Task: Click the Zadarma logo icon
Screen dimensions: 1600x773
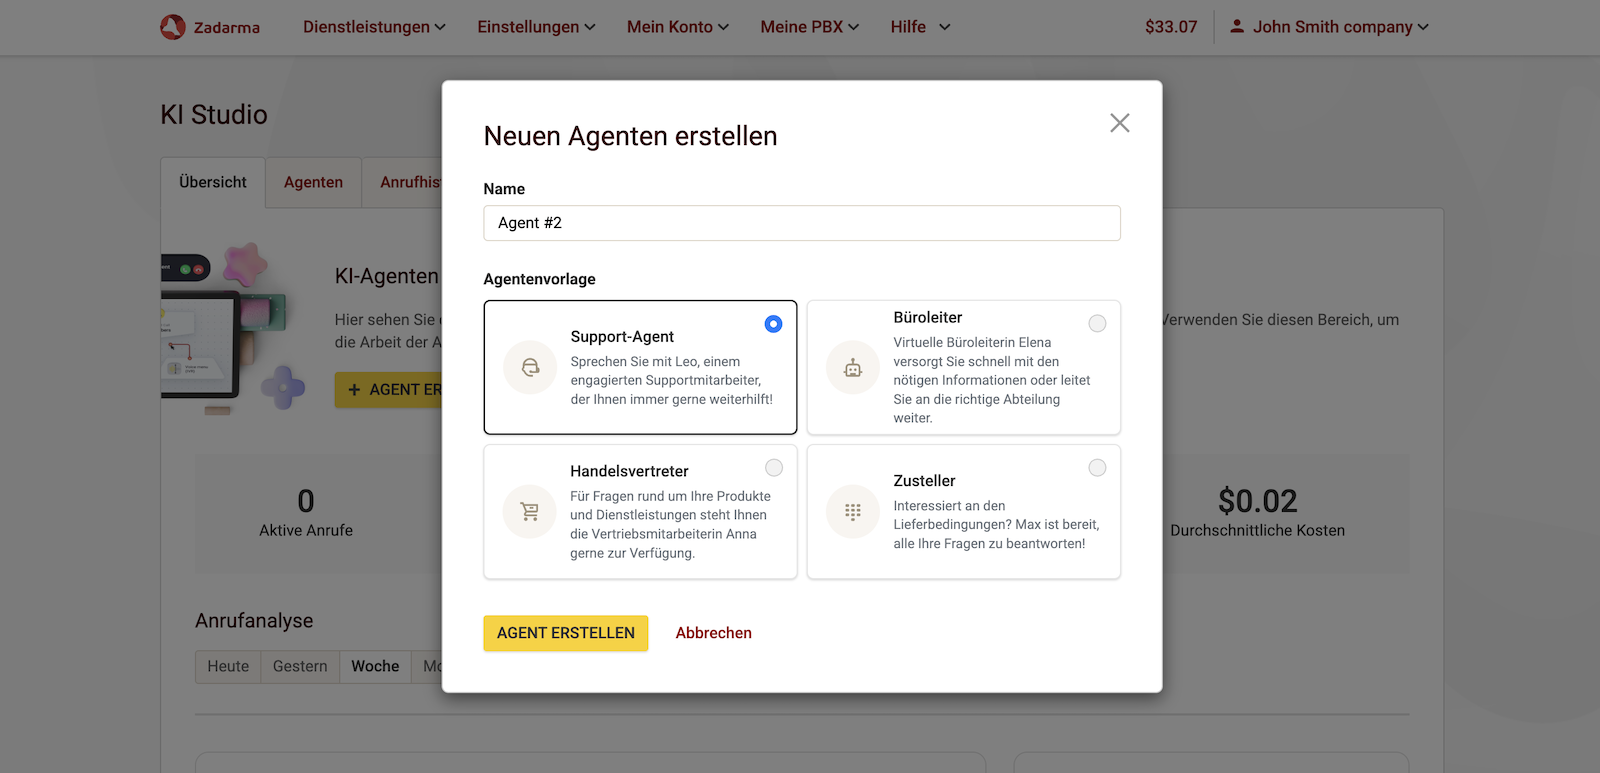Action: point(173,27)
